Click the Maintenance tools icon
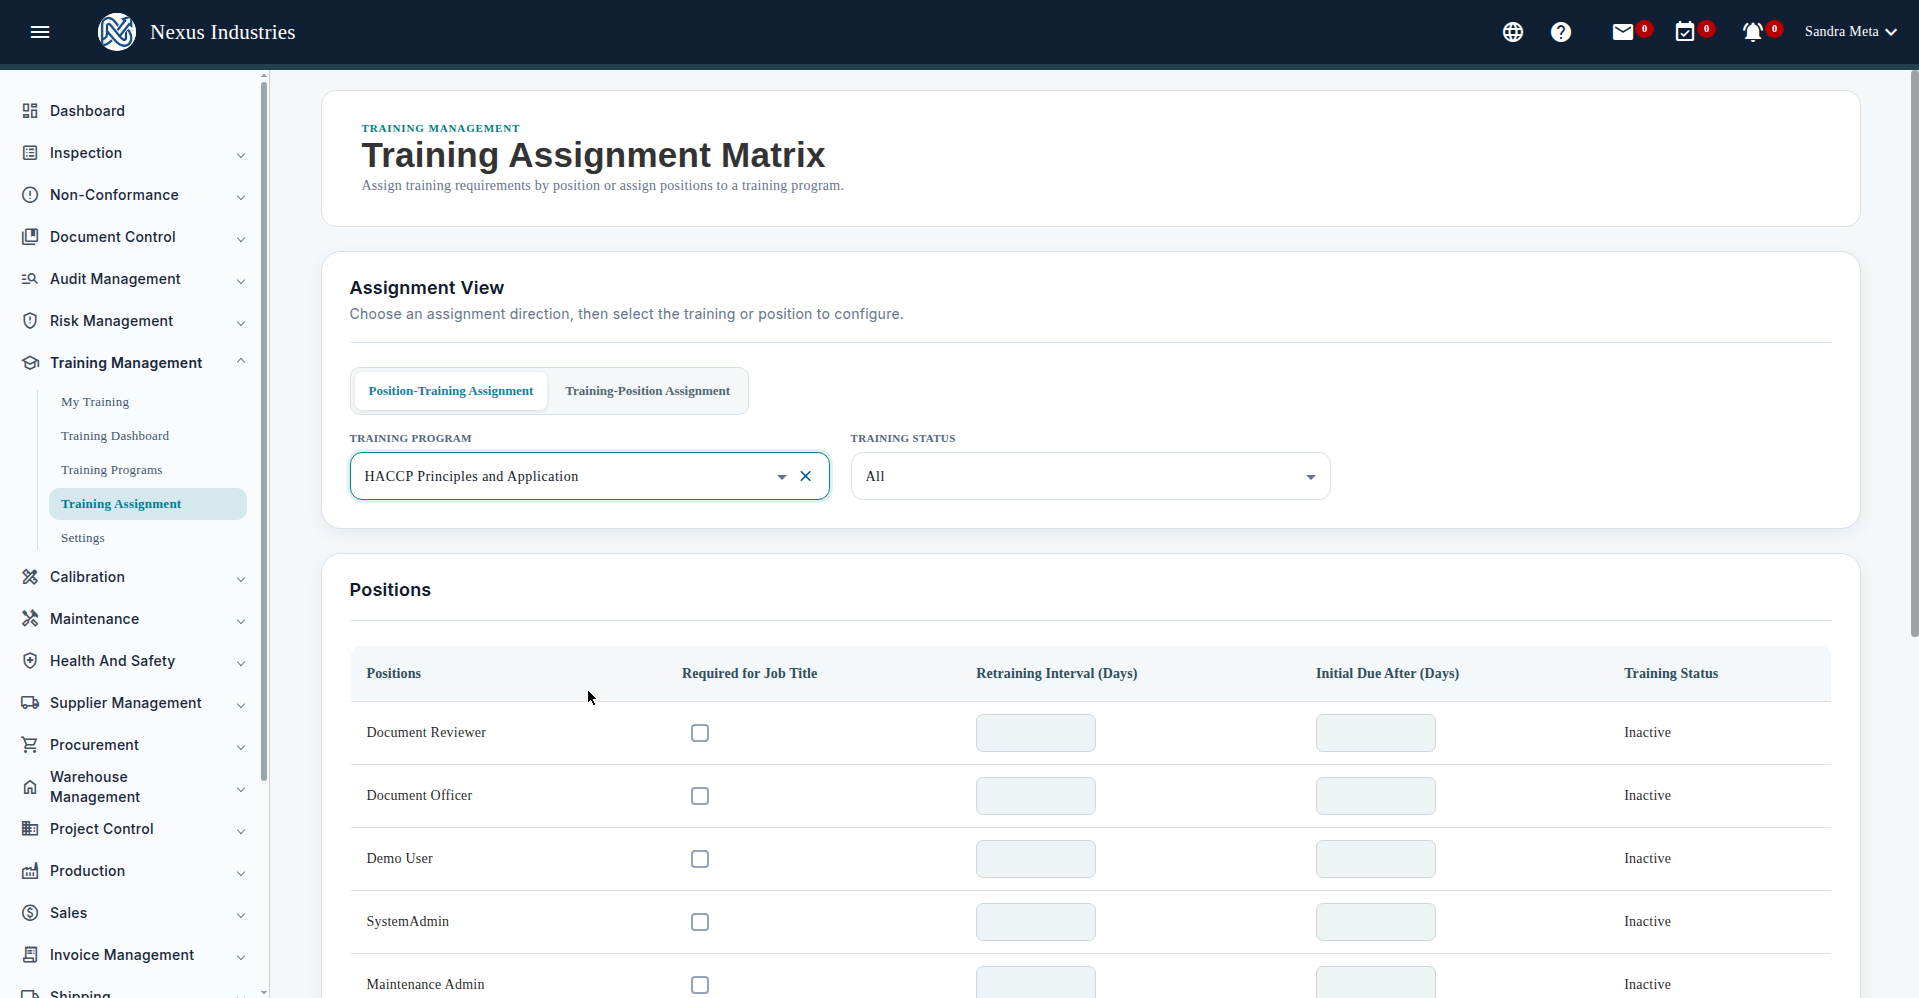 coord(30,619)
